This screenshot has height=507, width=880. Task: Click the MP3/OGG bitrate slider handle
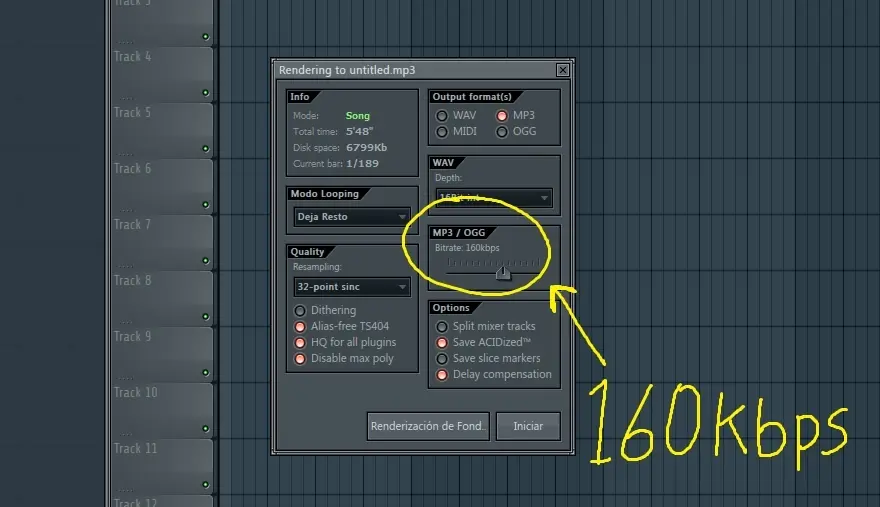pos(503,273)
